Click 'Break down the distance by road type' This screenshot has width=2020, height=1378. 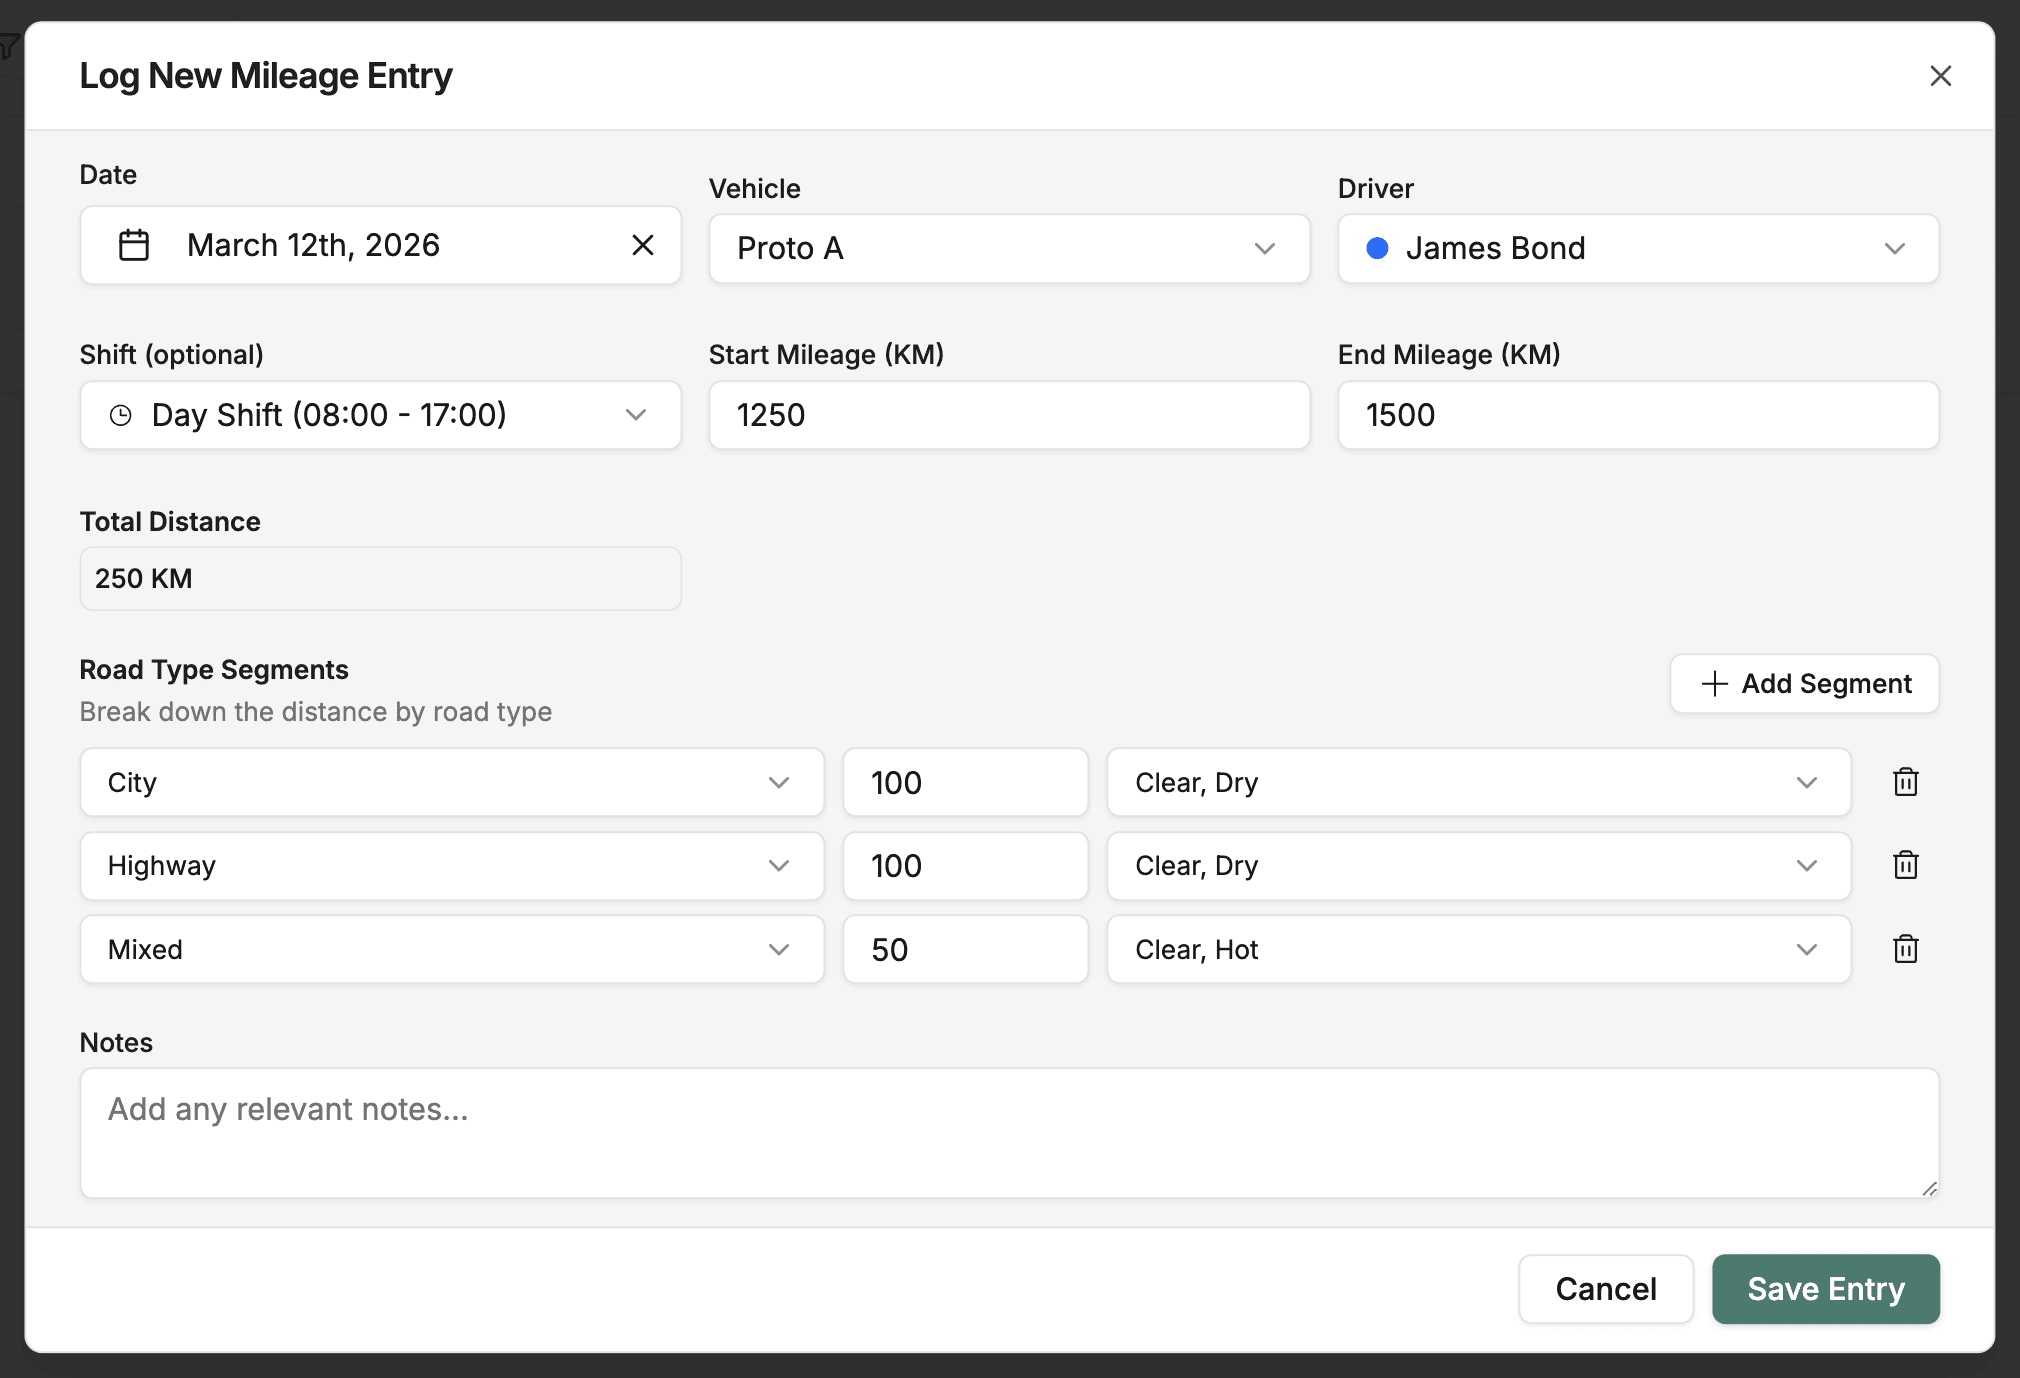(x=316, y=712)
